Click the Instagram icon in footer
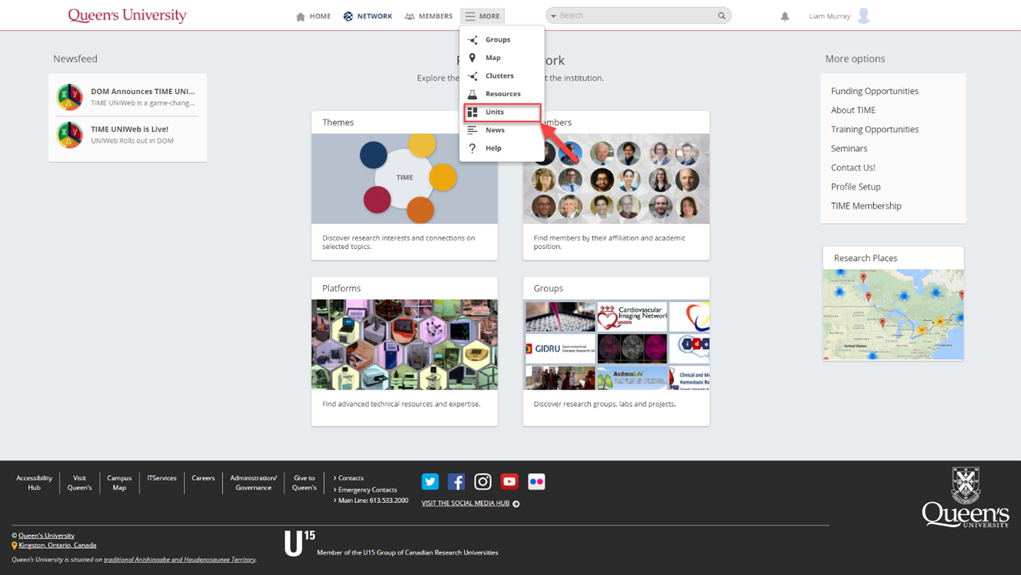The image size is (1021, 575). [483, 482]
